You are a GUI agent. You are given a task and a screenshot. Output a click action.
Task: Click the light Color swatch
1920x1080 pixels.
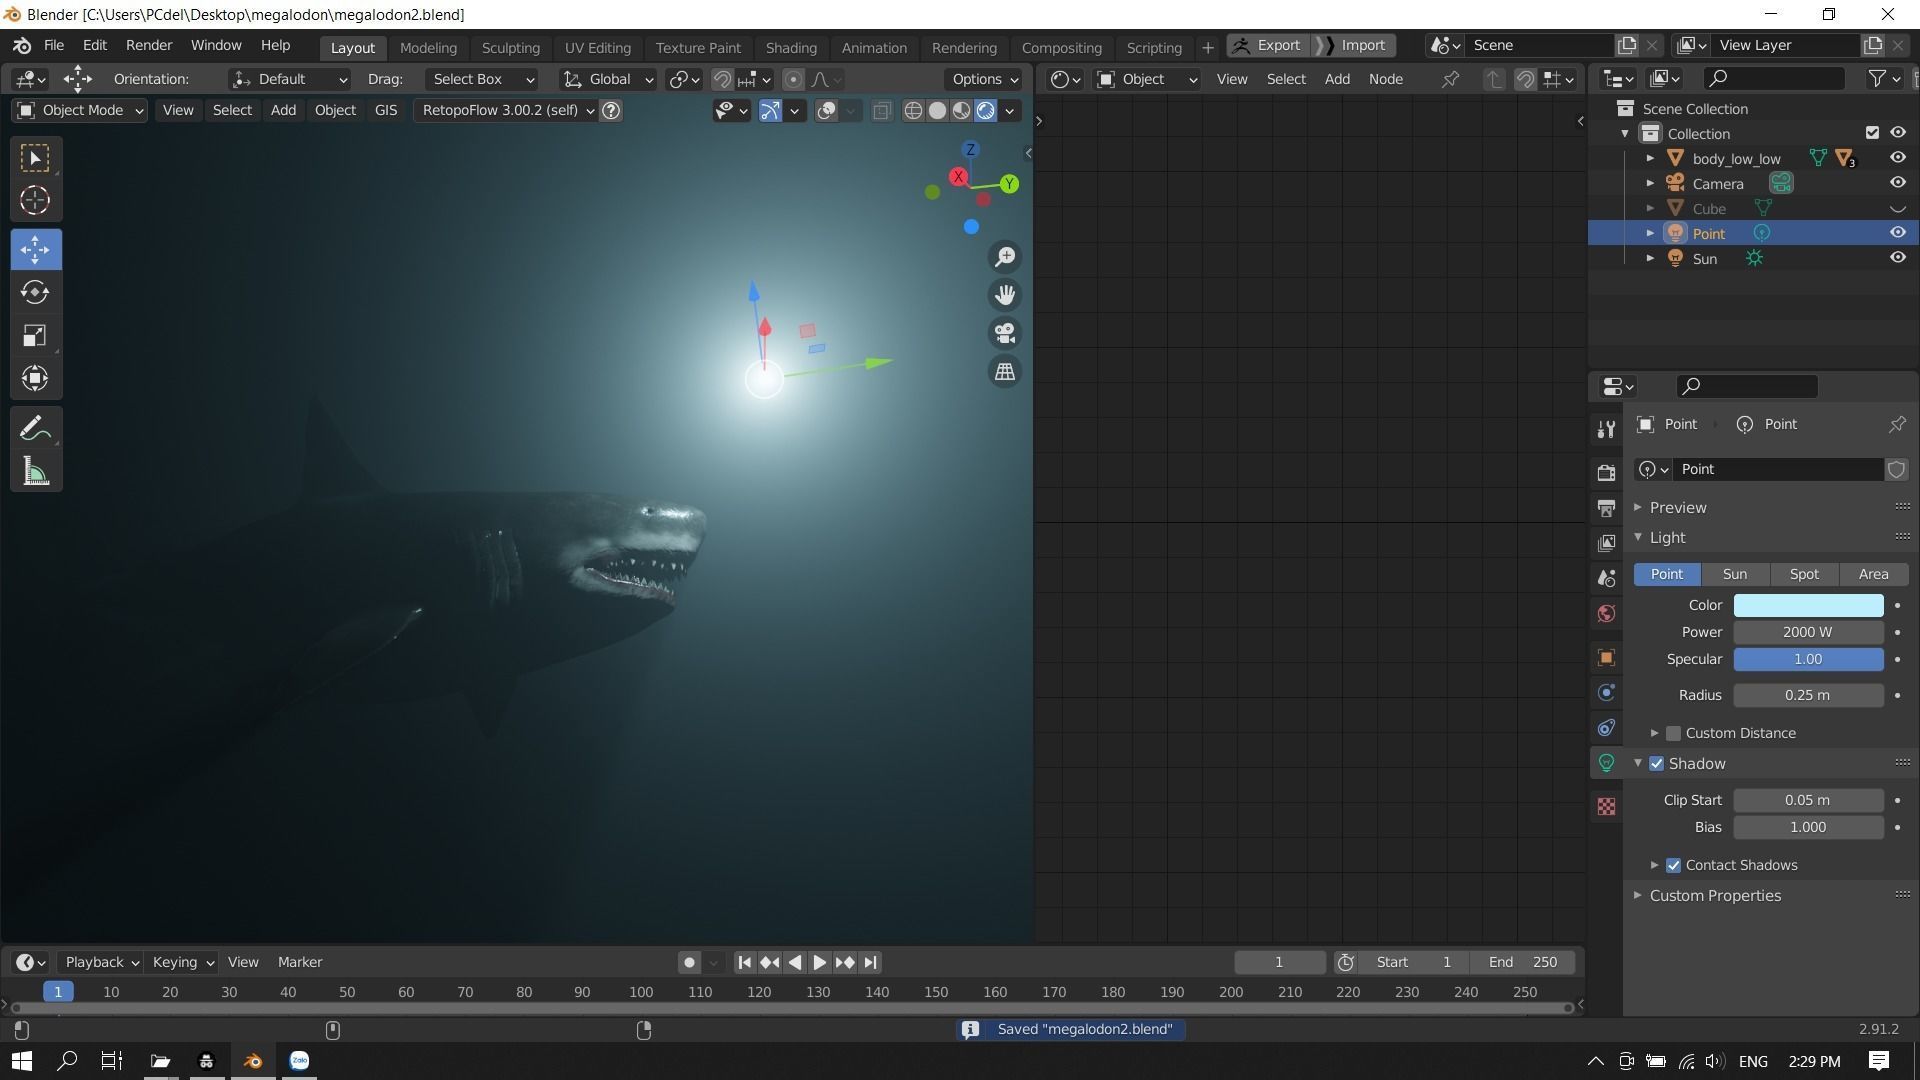point(1807,605)
